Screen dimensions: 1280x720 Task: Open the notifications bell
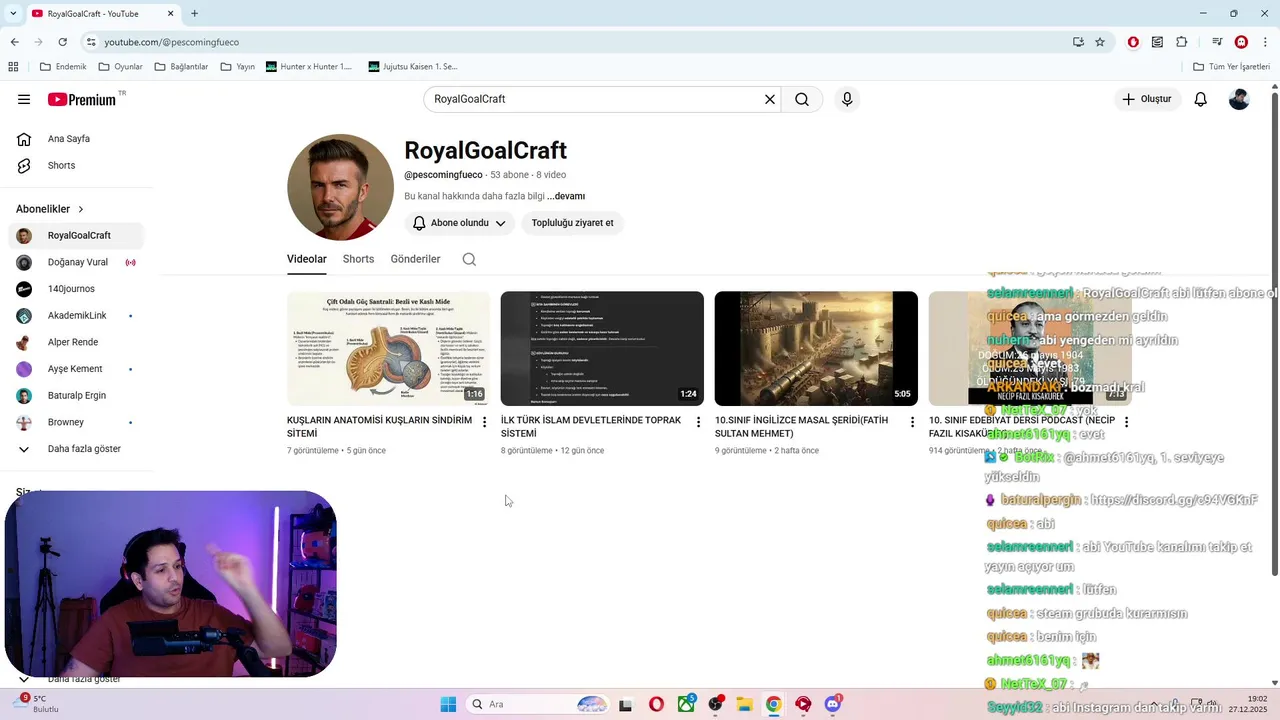coord(1201,99)
